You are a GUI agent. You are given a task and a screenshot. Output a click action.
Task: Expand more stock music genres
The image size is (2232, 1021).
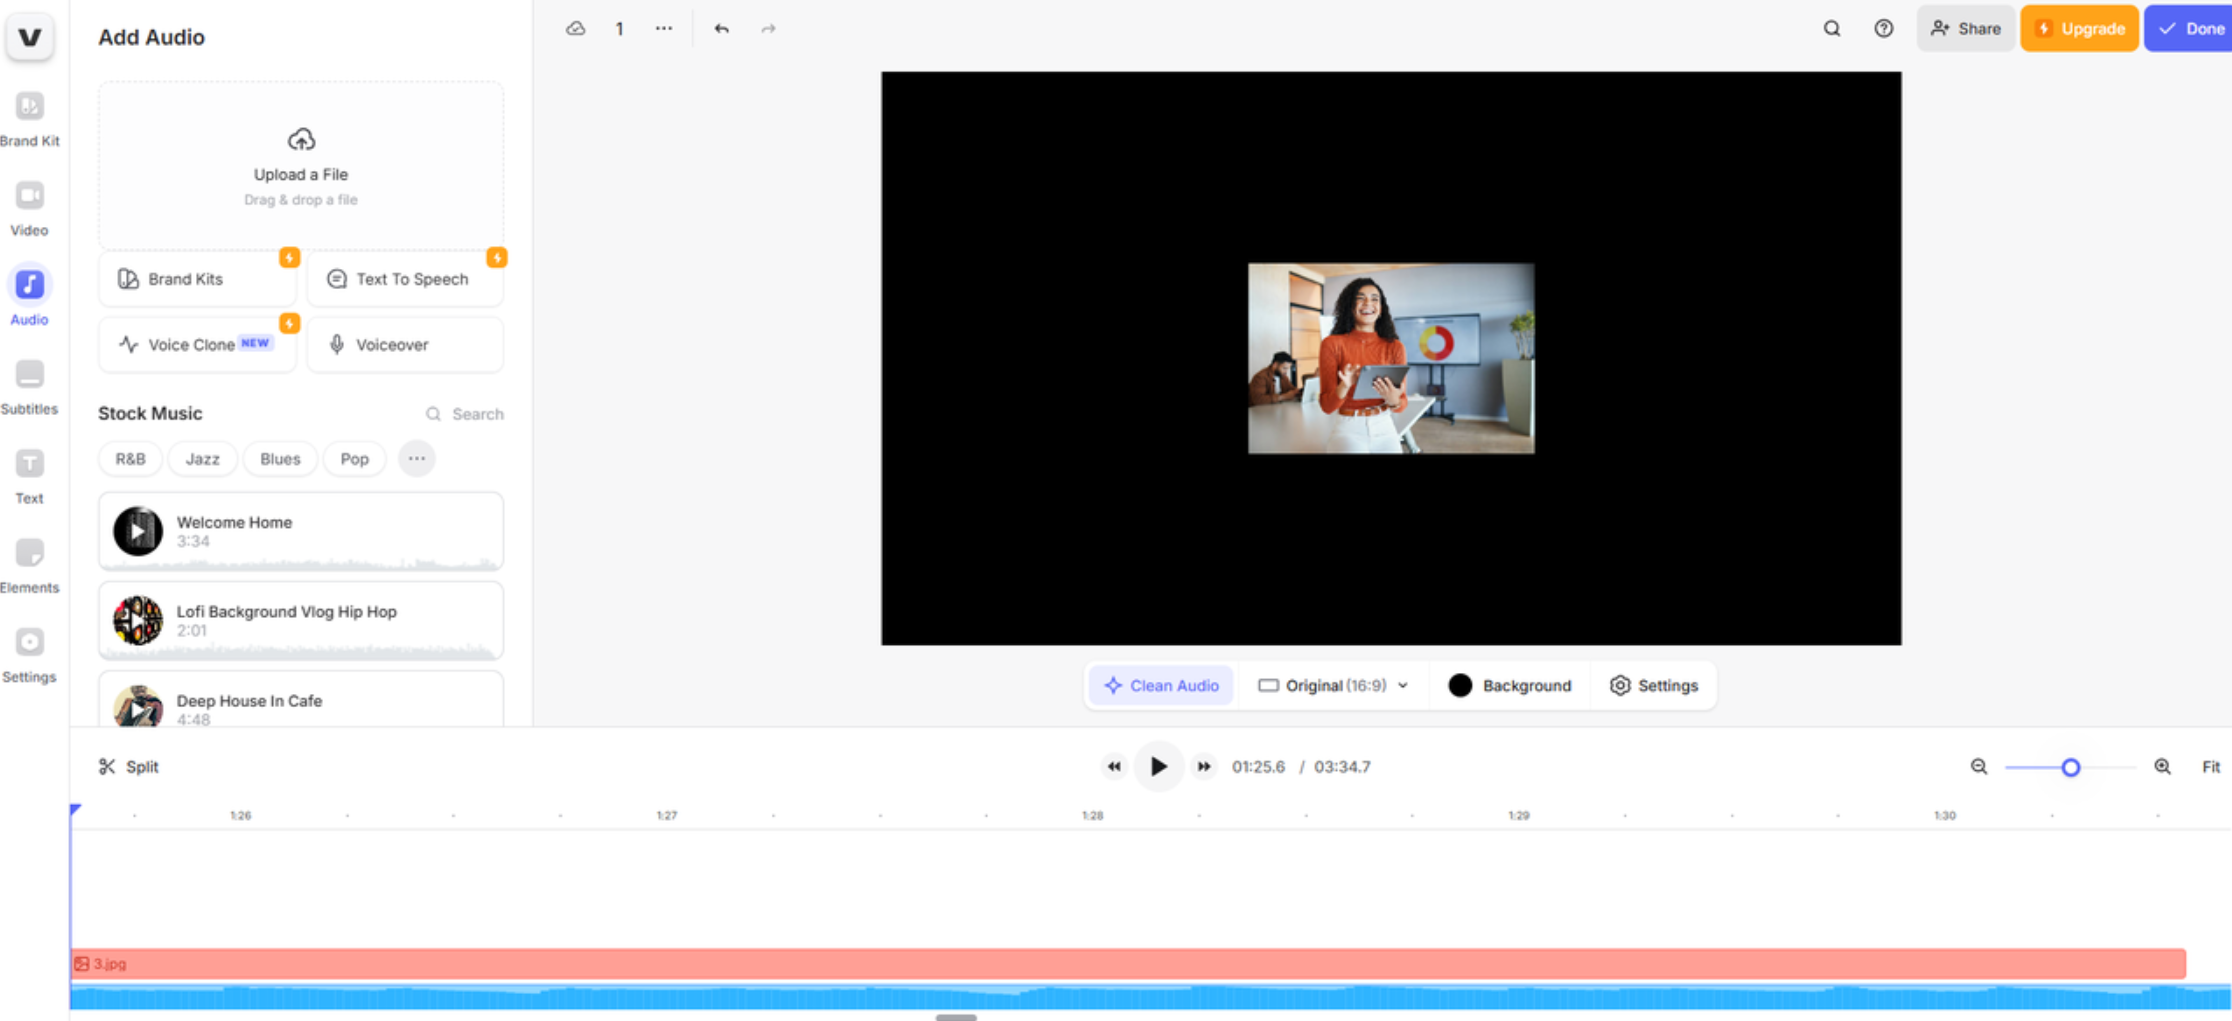(417, 458)
